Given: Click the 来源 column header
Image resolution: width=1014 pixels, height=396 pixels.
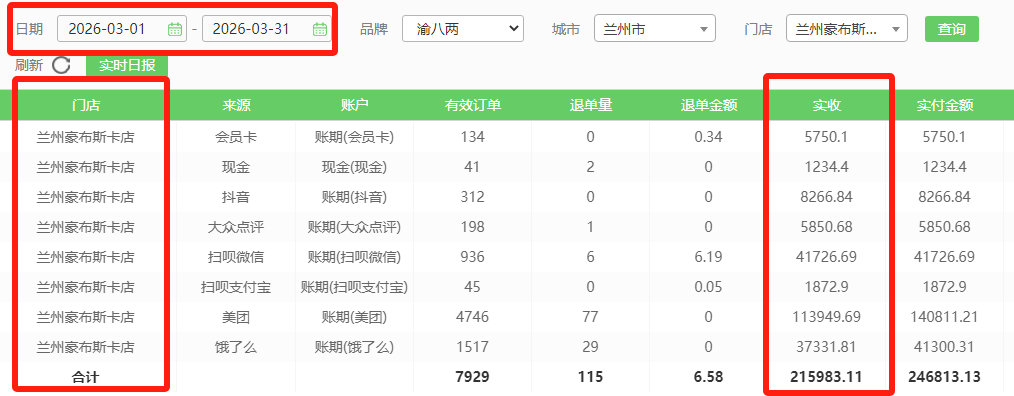Looking at the screenshot, I should 237,105.
